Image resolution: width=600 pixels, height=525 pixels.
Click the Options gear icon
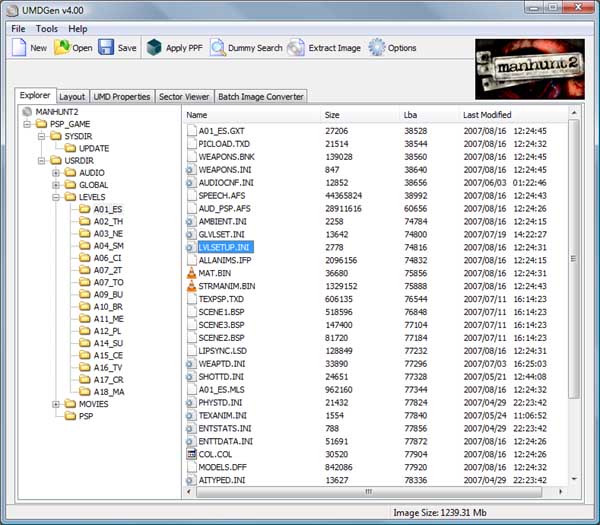377,47
